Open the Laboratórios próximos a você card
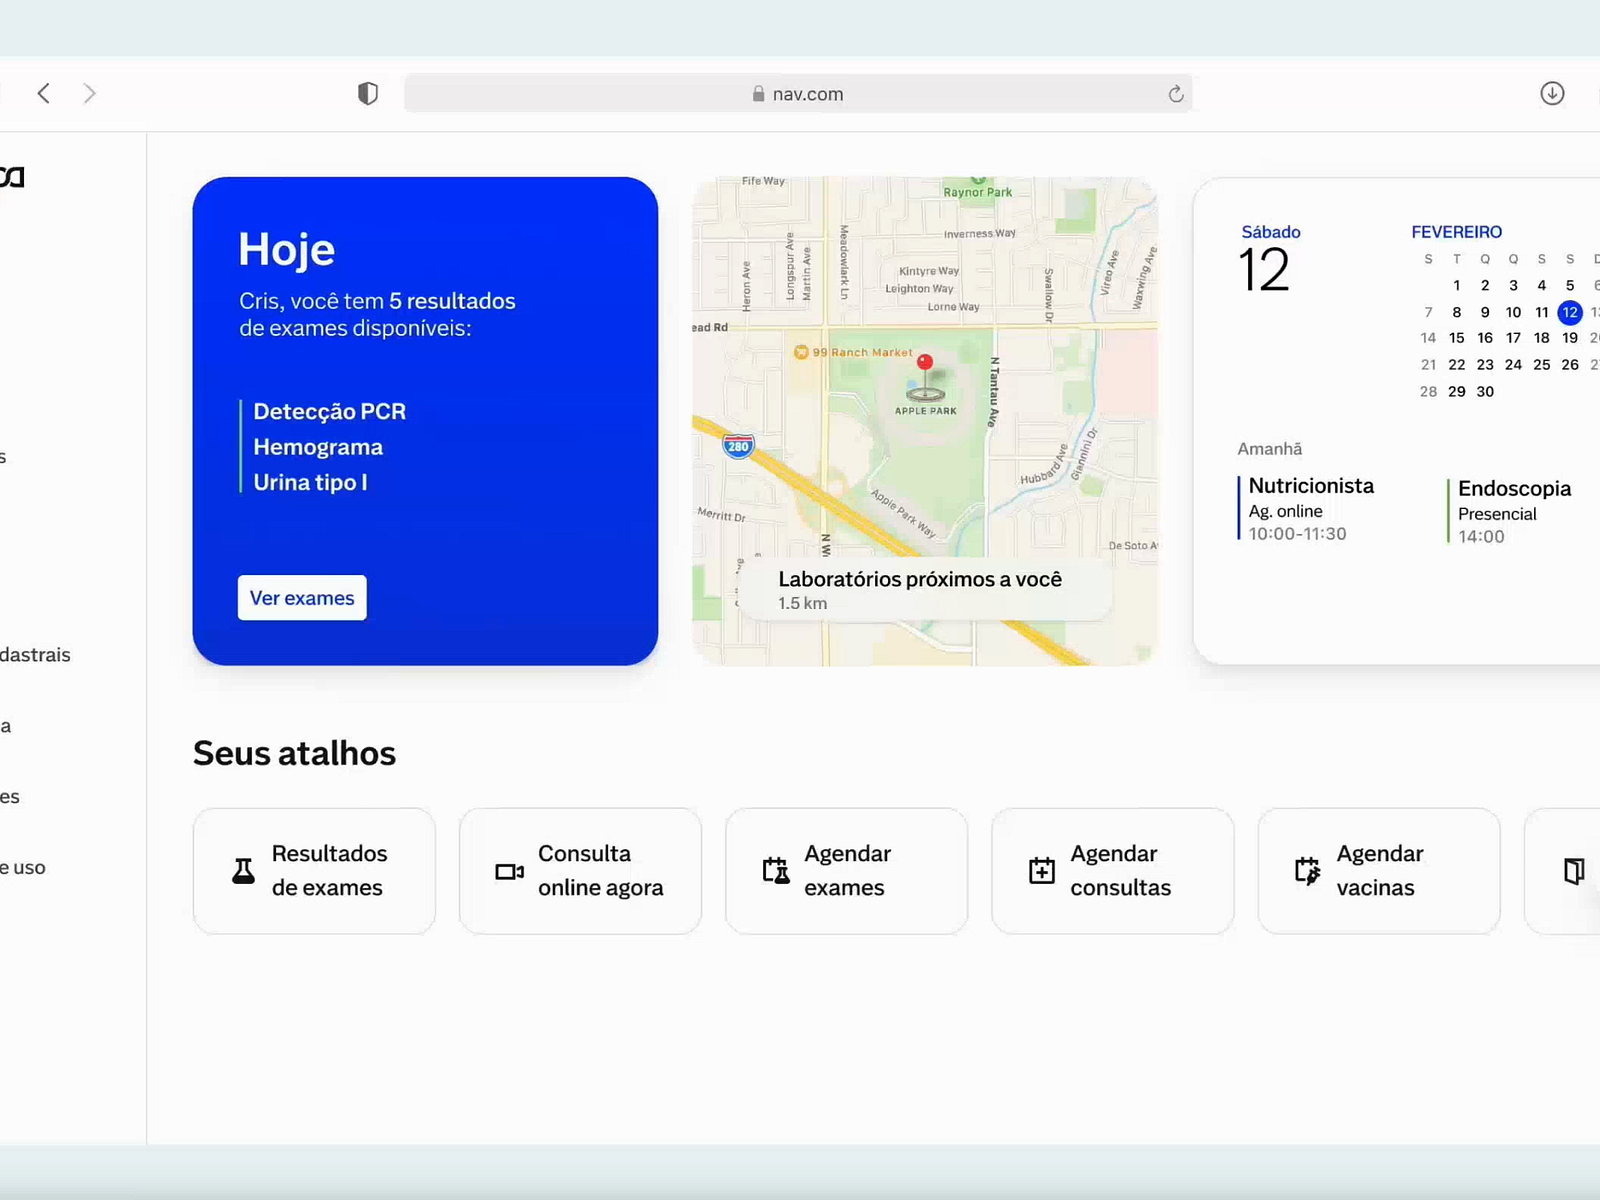Screen dimensions: 1600x1200 [925, 589]
